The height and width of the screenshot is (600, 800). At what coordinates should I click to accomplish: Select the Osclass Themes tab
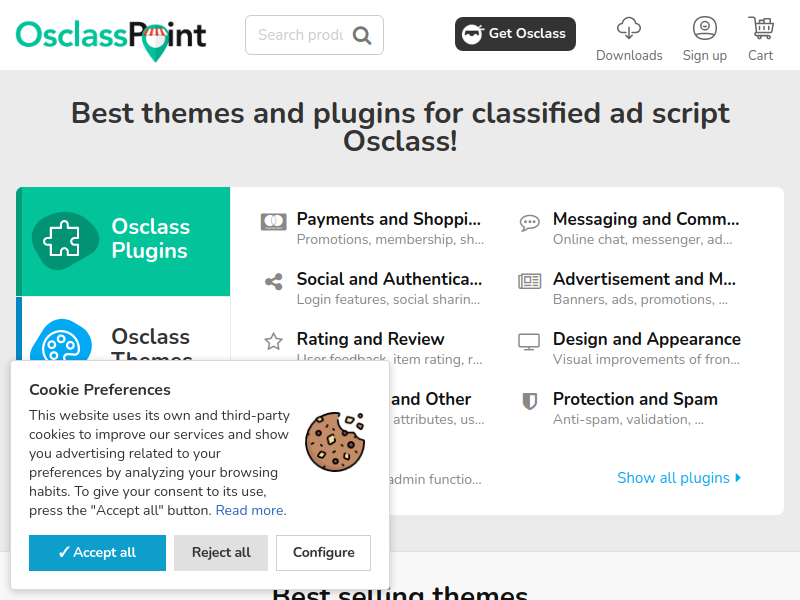pyautogui.click(x=123, y=329)
